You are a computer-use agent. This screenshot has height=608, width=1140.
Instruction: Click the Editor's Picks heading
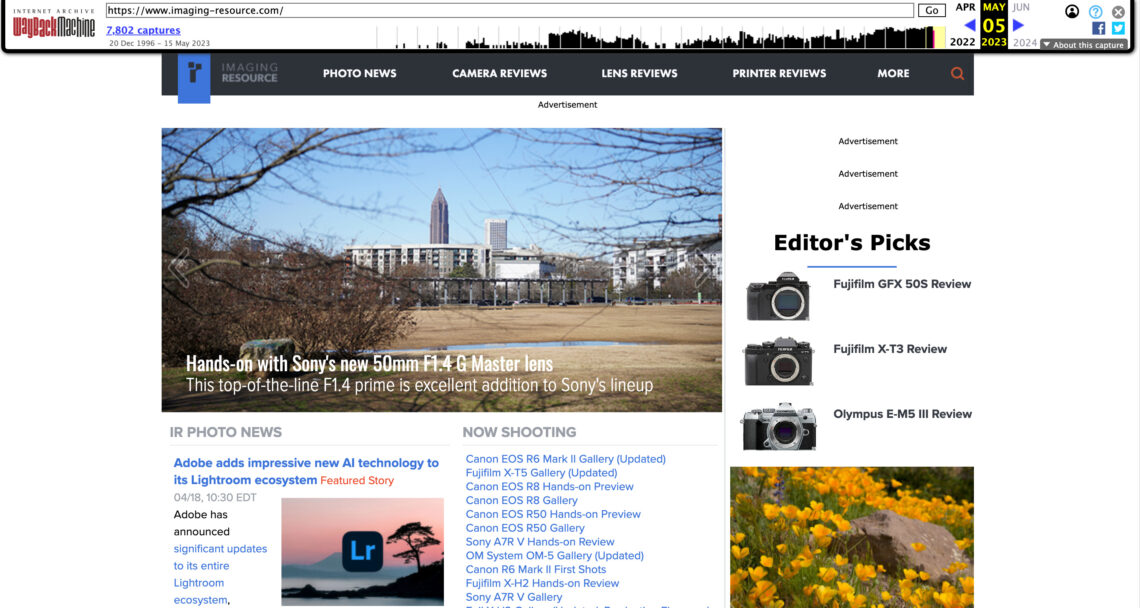pyautogui.click(x=851, y=243)
